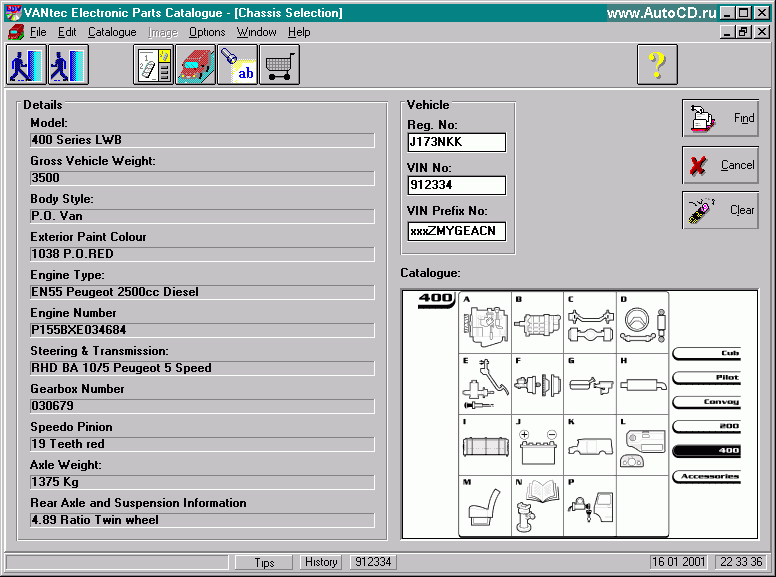Select catalogue section L dashboard
776x577 pixels.
(642, 445)
